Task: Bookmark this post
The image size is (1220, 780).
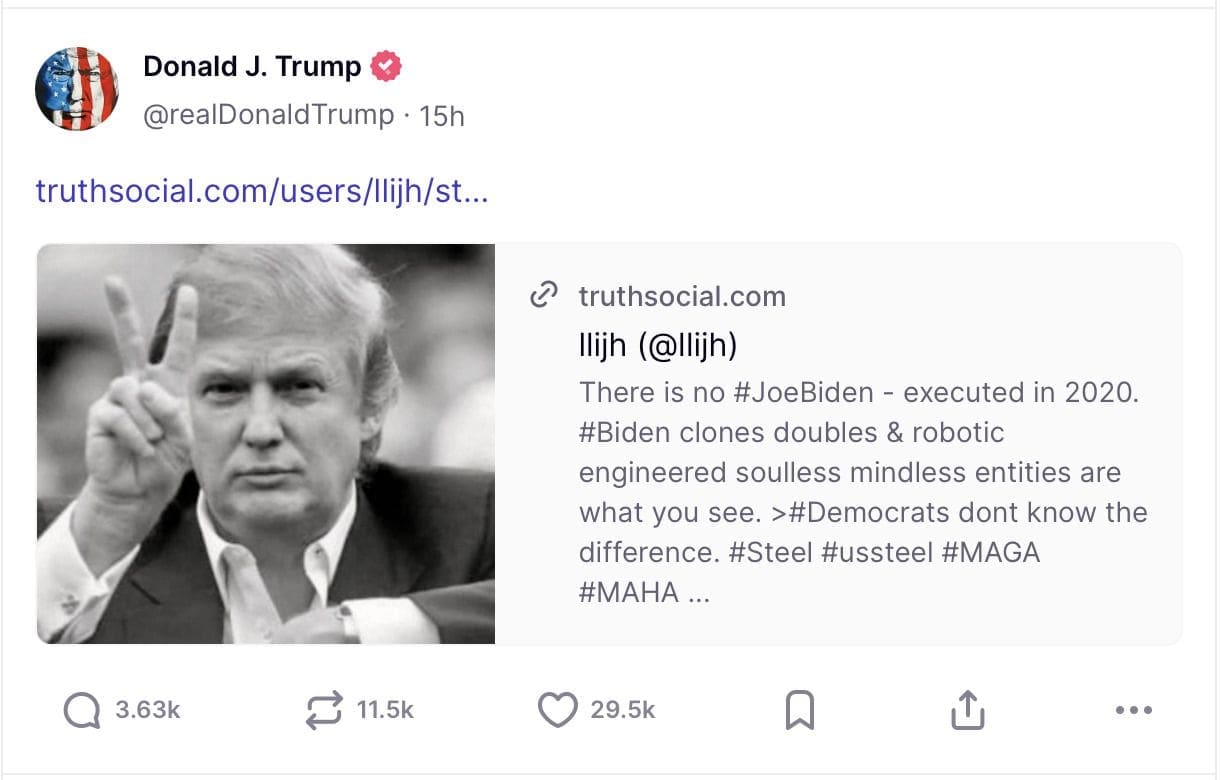Action: click(799, 711)
